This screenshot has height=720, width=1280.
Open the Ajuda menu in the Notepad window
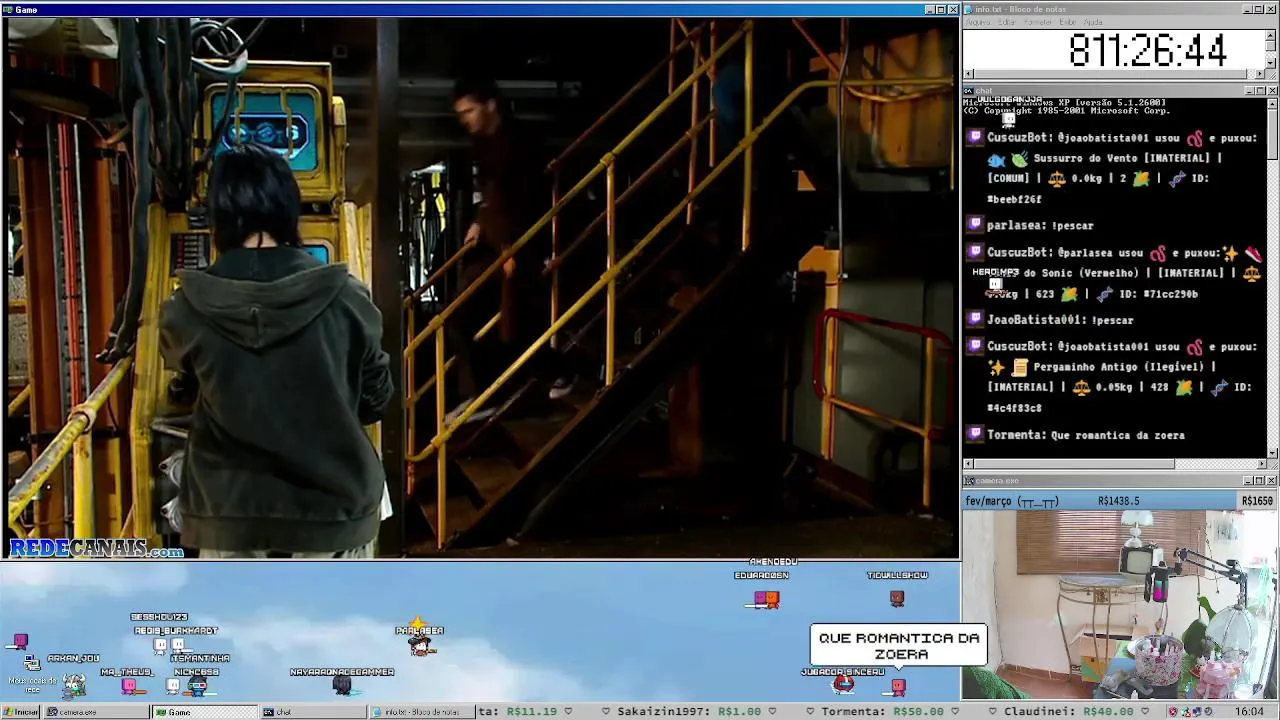coord(1093,22)
